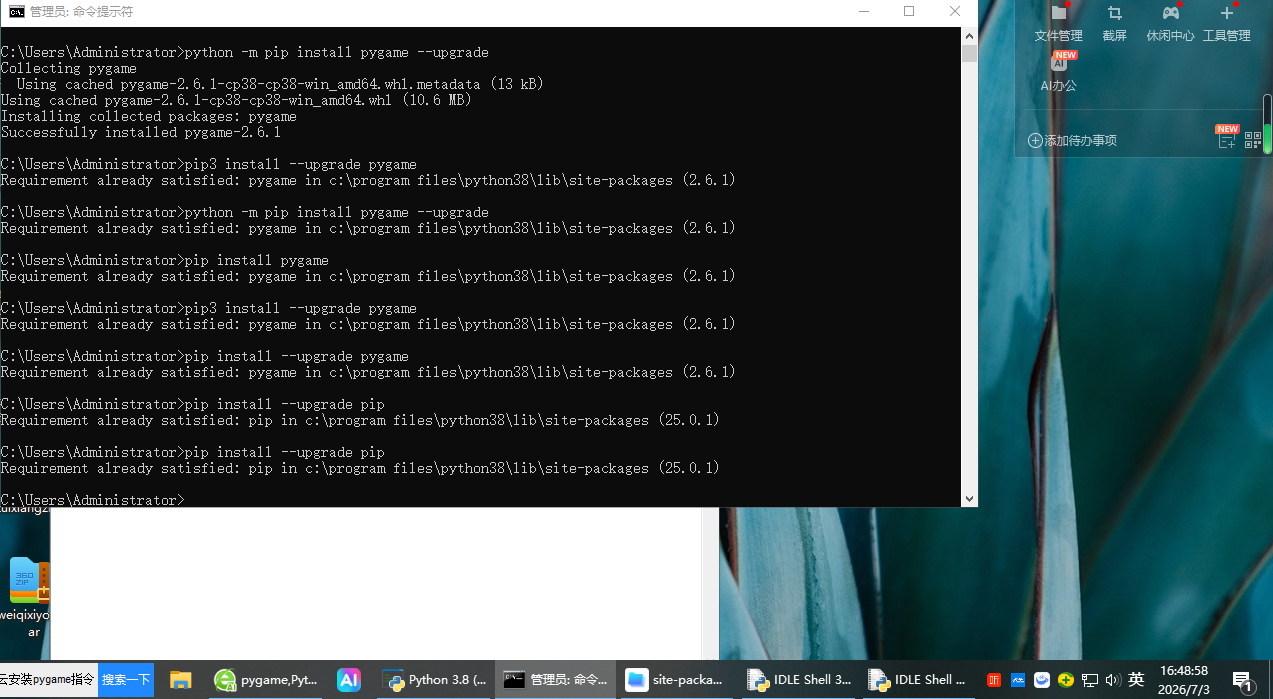
Task: Open 文件管理 folder icon in desktop widget
Action: [x=1058, y=13]
